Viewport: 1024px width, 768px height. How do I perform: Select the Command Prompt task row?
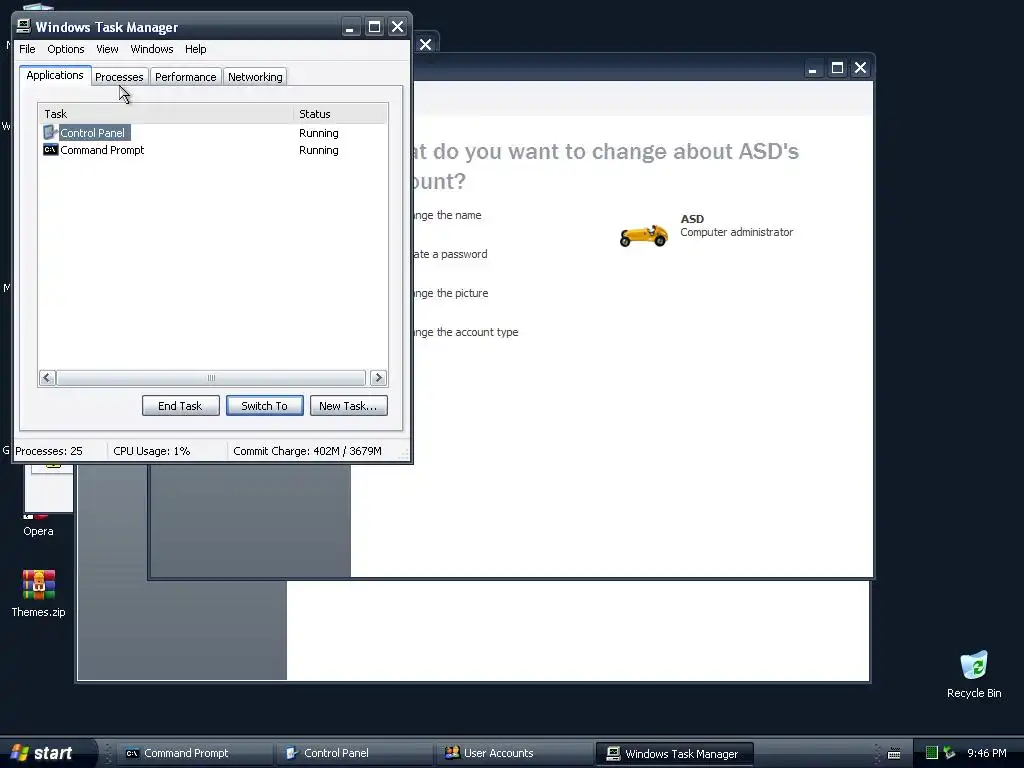213,150
